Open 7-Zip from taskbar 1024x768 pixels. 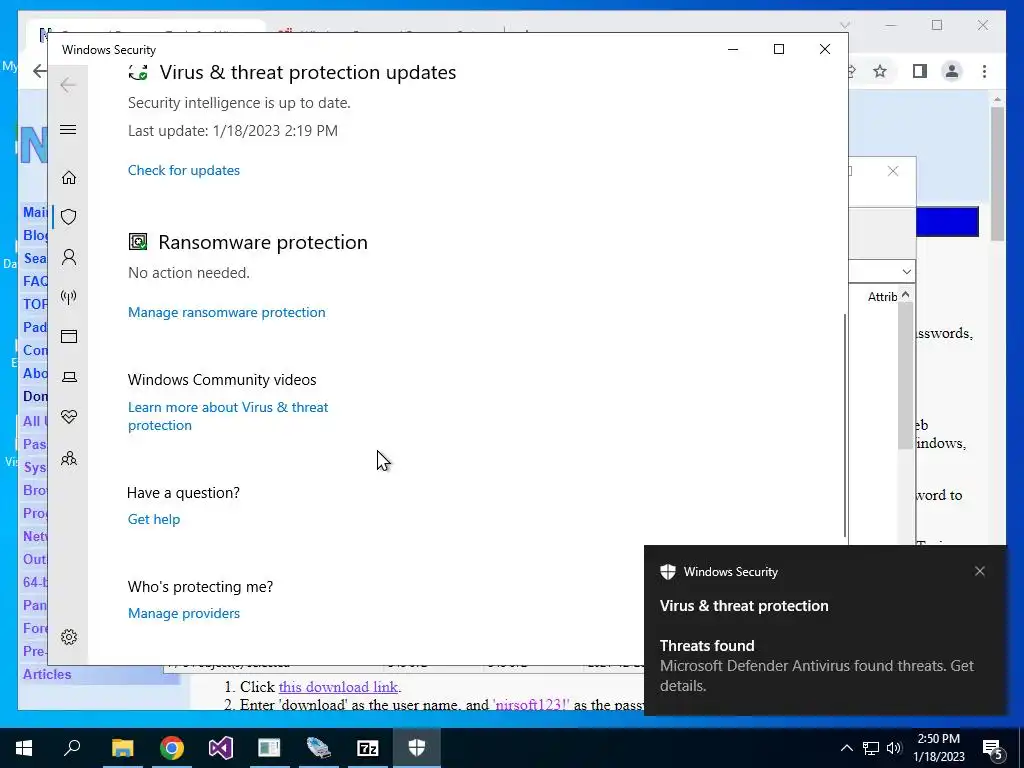click(368, 748)
